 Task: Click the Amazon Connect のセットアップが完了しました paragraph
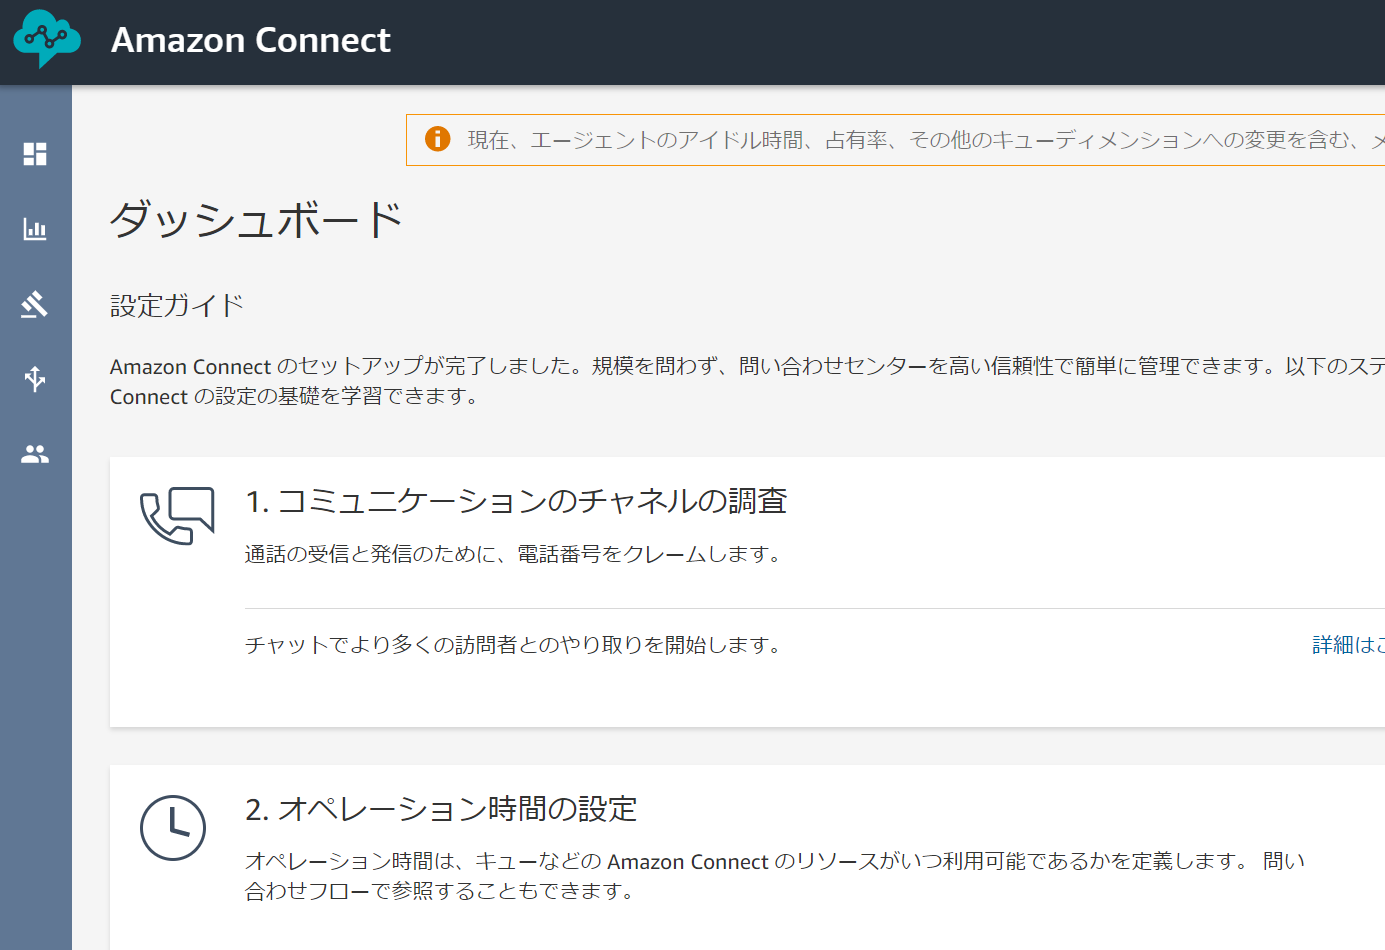coord(747,381)
